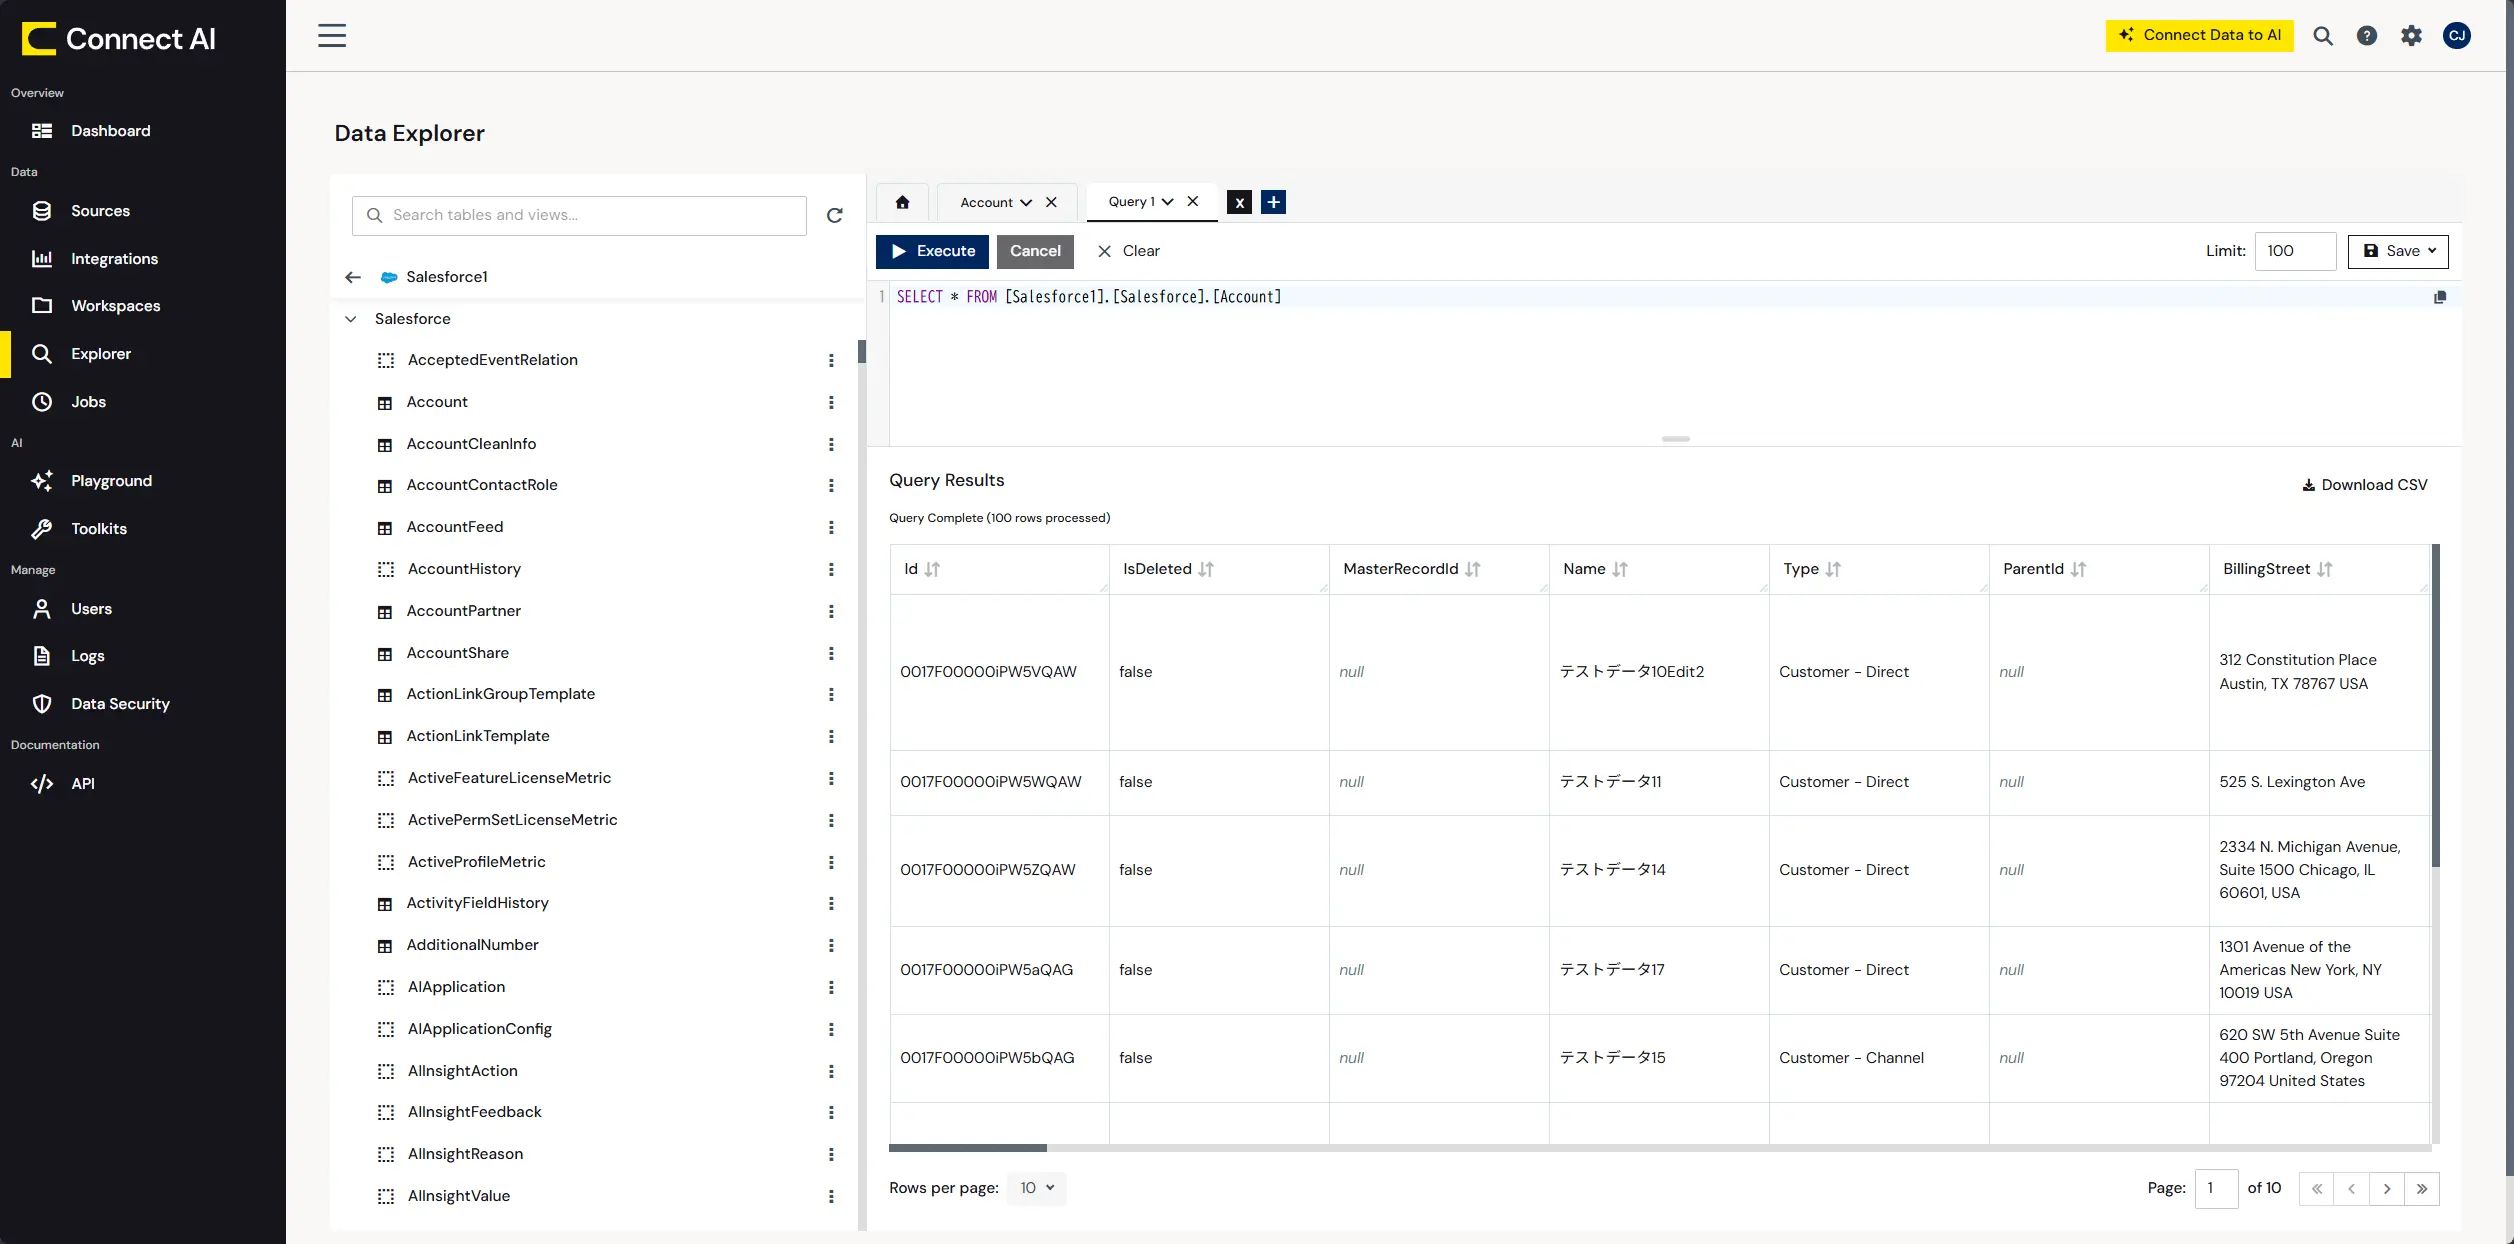Go to the previous results page

pyautogui.click(x=2352, y=1189)
